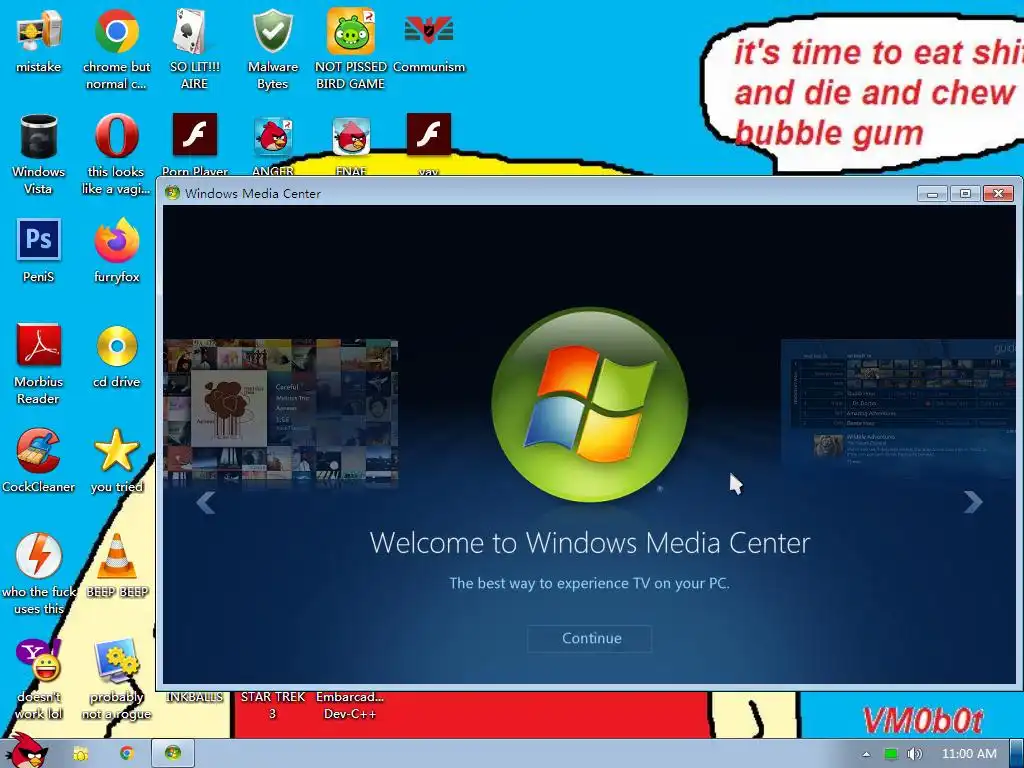The width and height of the screenshot is (1024, 768).
Task: Open the FNAF desktop icon
Action: (351, 137)
